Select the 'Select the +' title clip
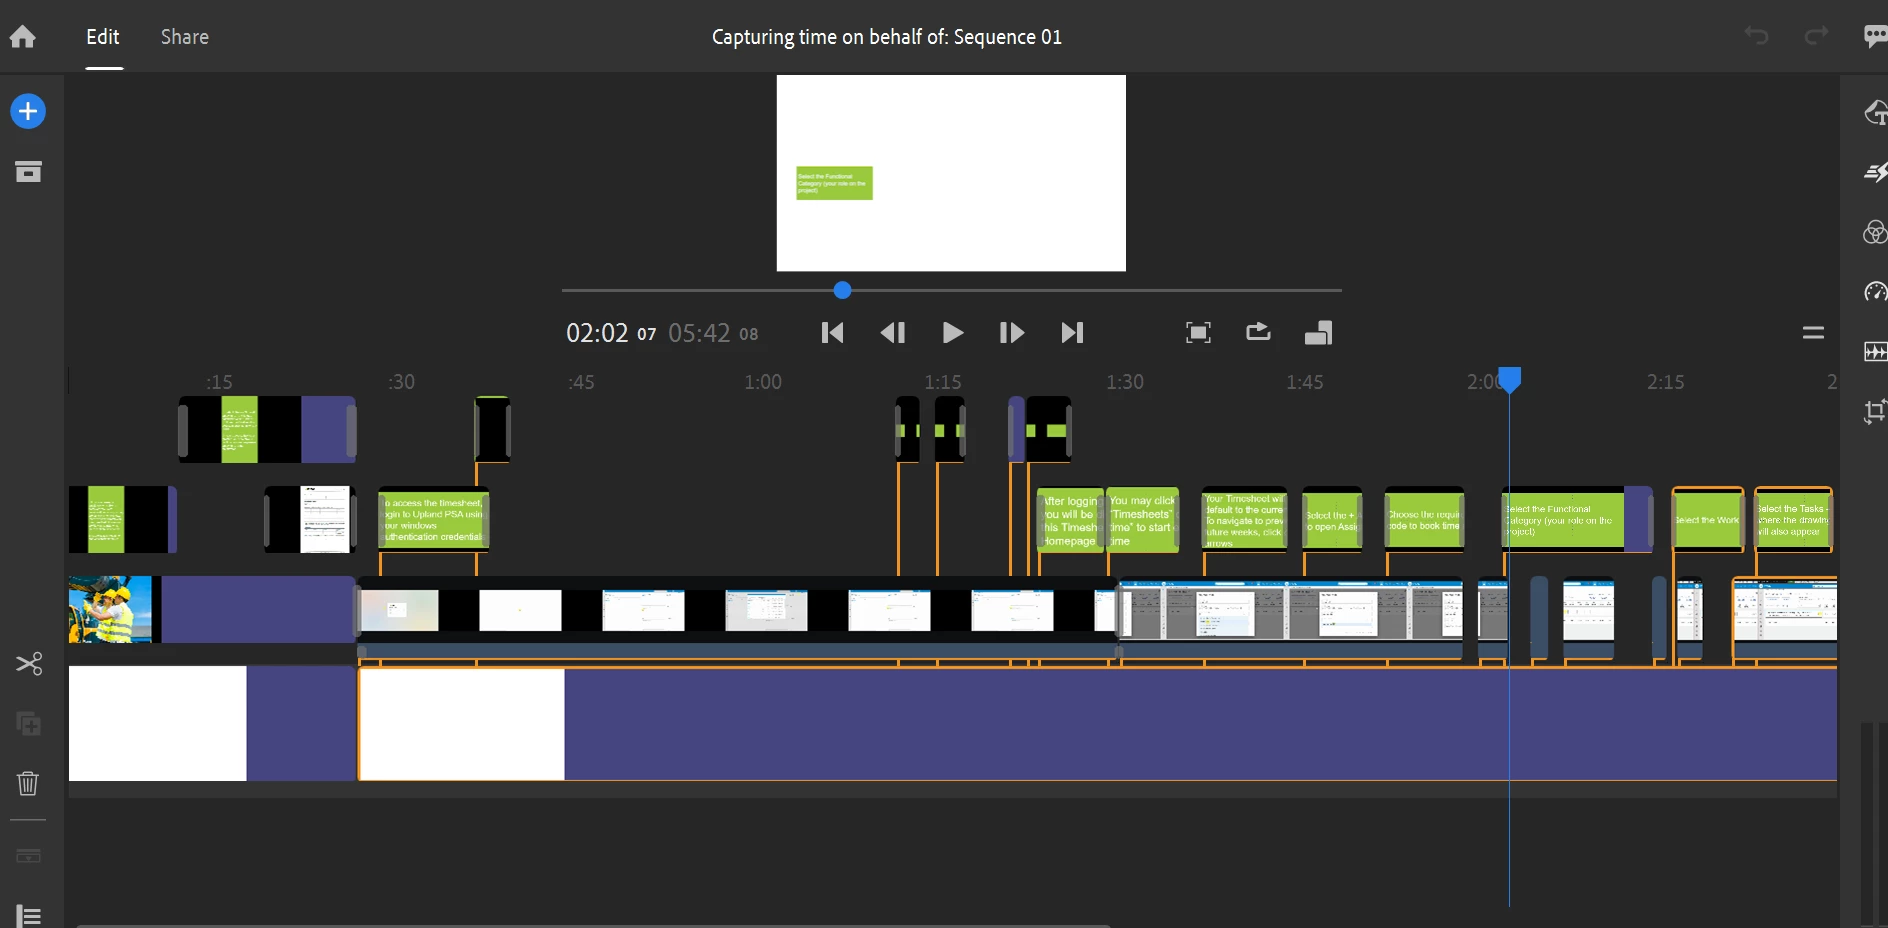Image resolution: width=1888 pixels, height=928 pixels. tap(1332, 520)
